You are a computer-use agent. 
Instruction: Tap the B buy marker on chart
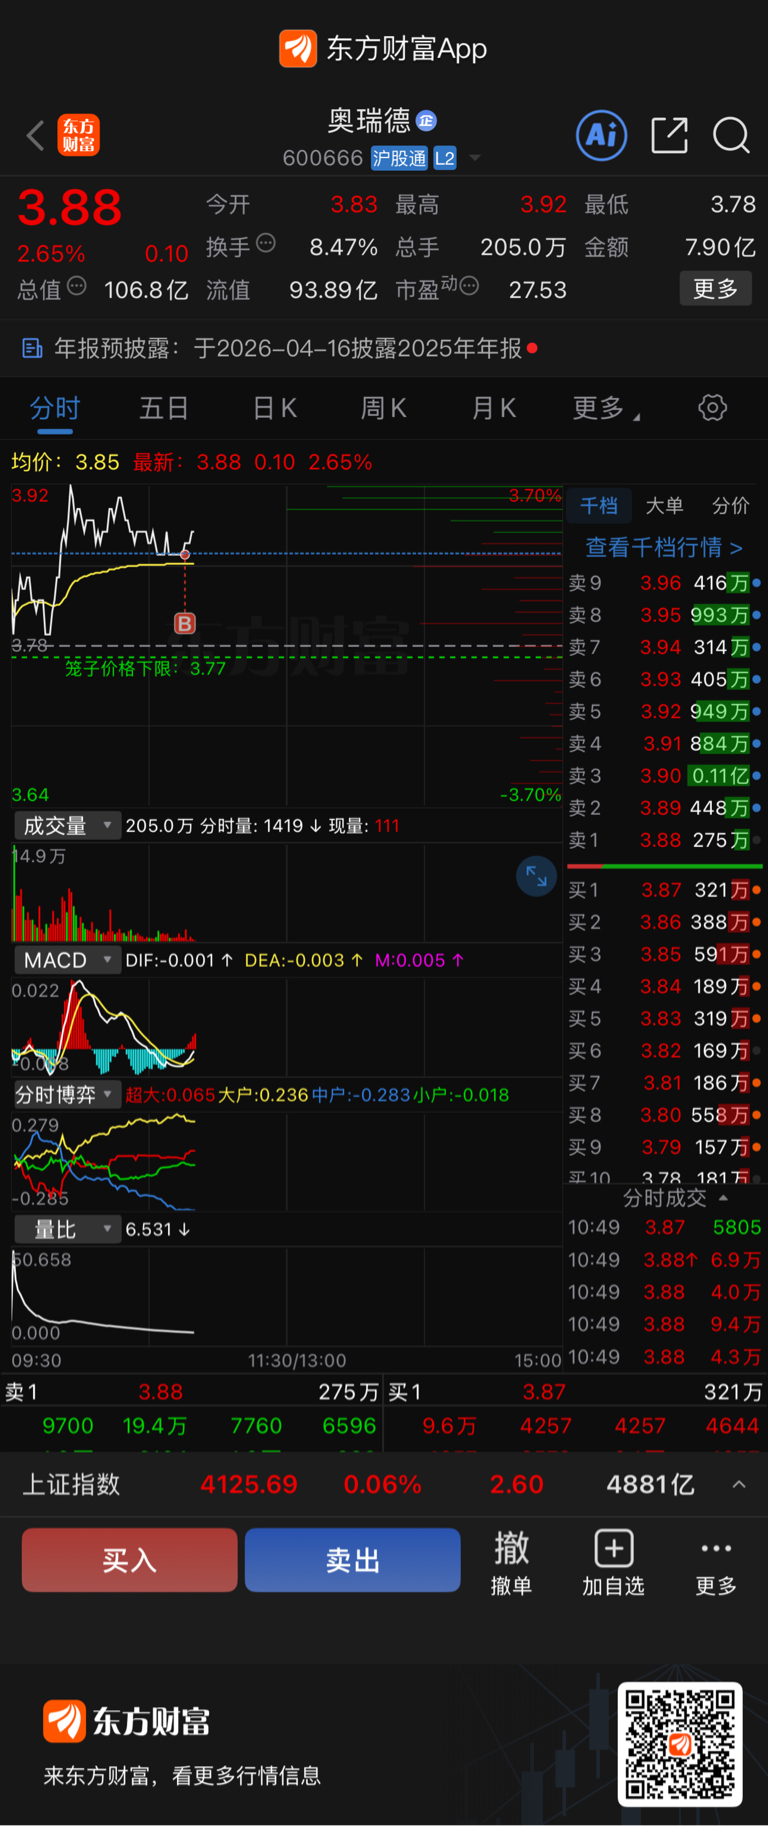(x=185, y=623)
